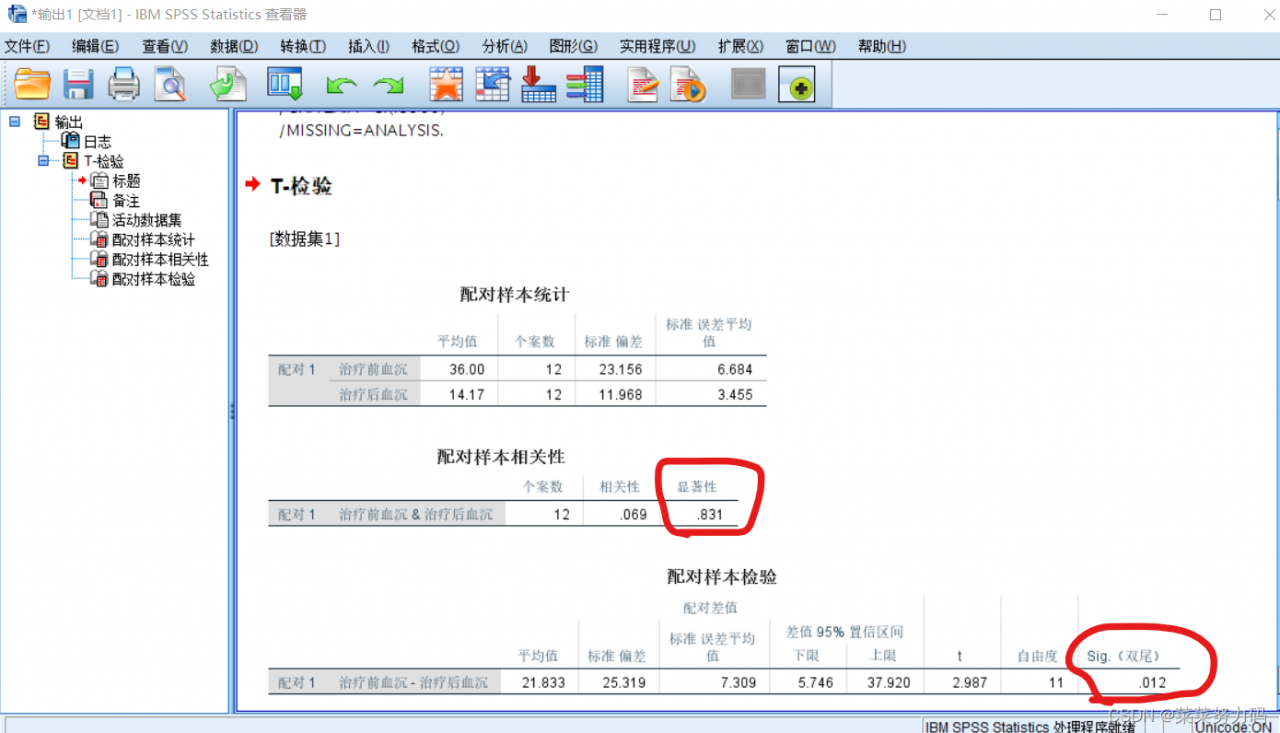Open the 格式(O) menu

(x=436, y=47)
